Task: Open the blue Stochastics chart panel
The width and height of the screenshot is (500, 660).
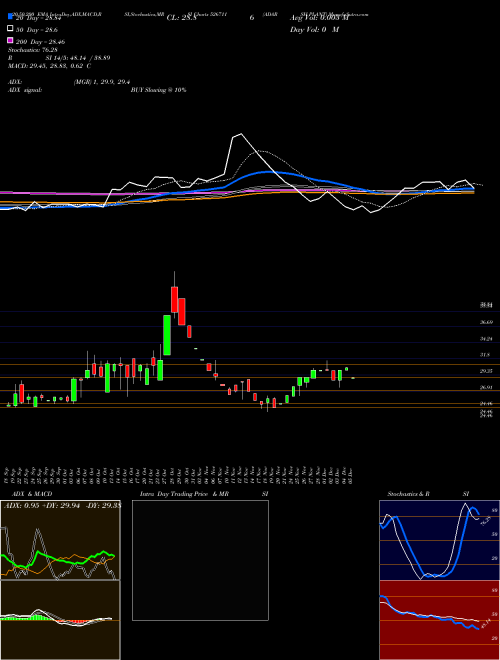Action: [439, 540]
